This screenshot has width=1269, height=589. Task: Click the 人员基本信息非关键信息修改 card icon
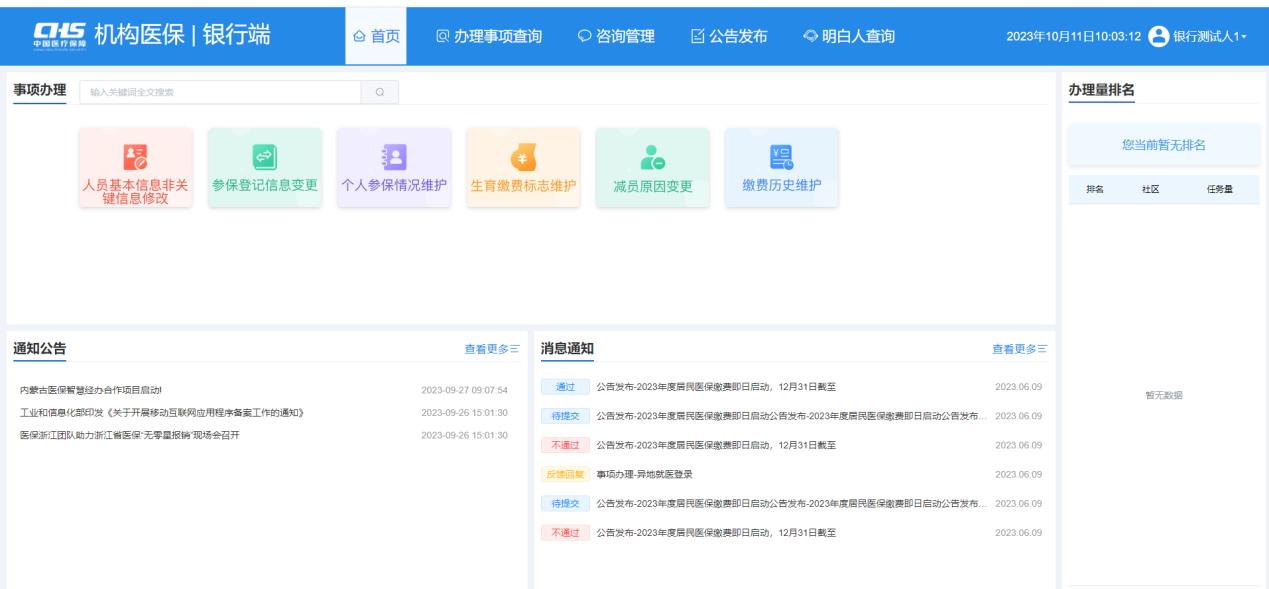click(x=135, y=157)
